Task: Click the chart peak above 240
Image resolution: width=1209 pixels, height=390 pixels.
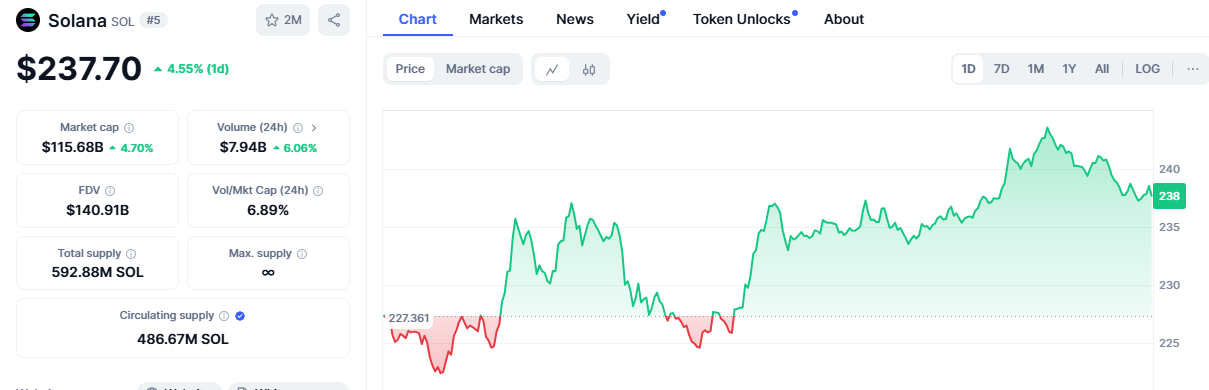Action: tap(1047, 128)
